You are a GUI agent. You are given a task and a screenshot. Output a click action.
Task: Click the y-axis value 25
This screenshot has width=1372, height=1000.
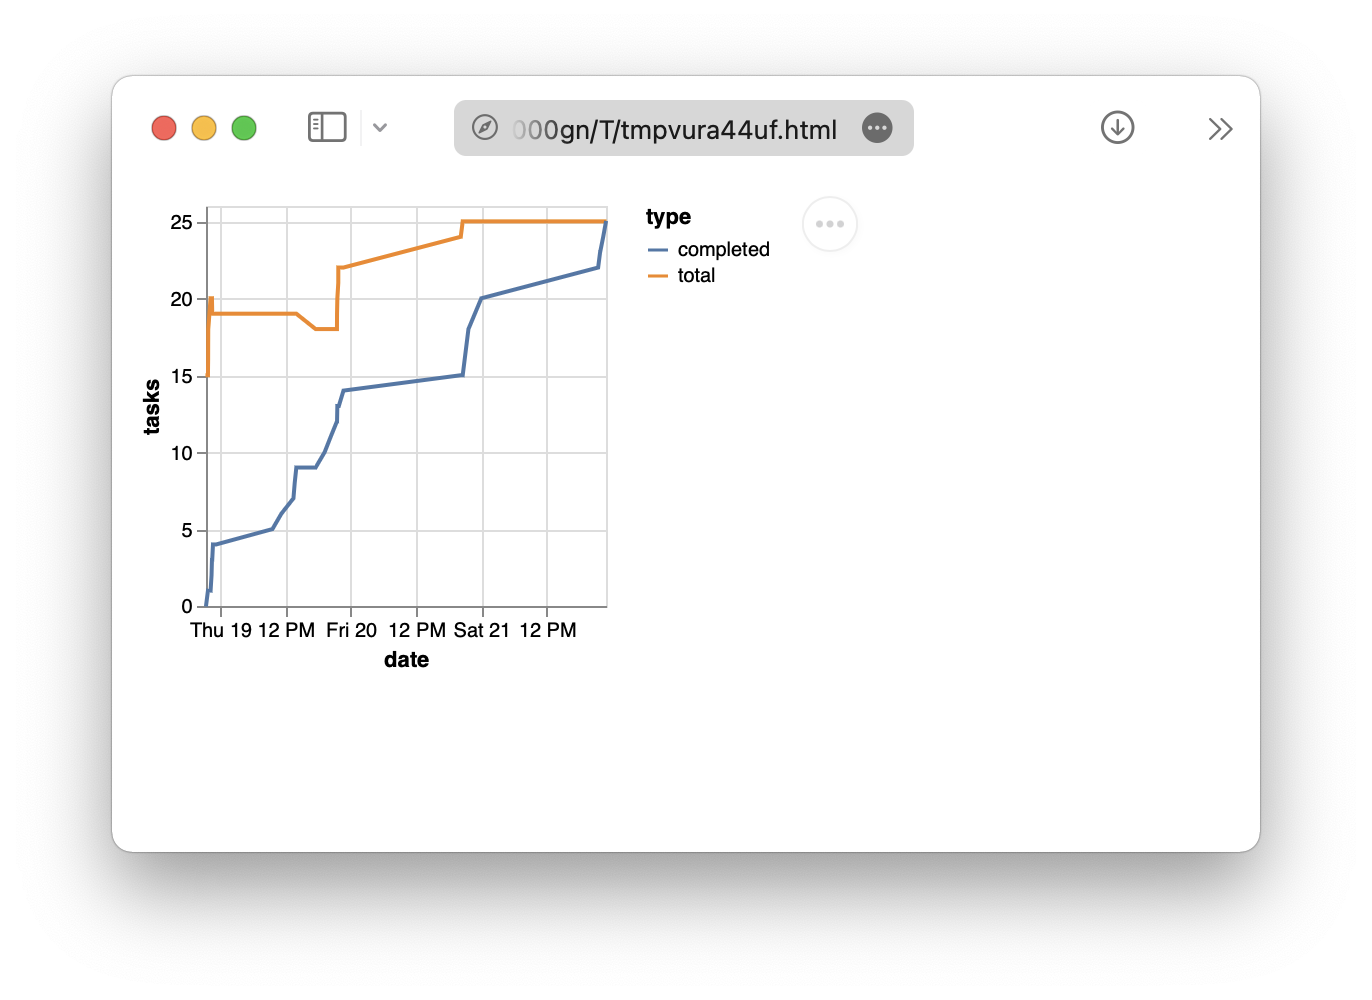(181, 222)
